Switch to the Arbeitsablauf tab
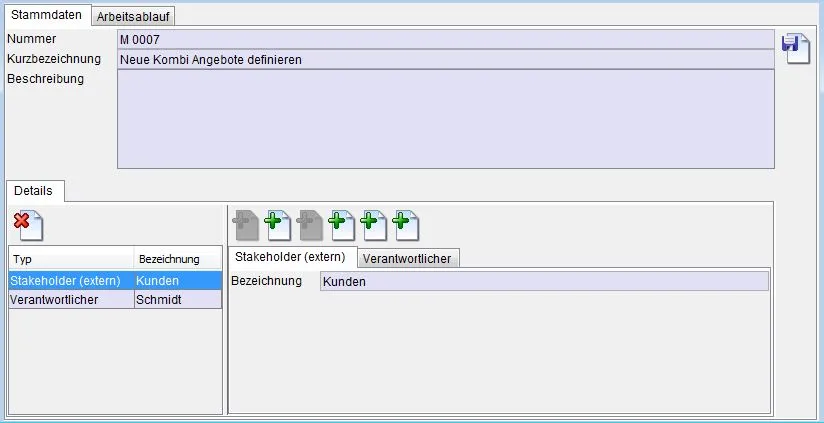 point(135,16)
